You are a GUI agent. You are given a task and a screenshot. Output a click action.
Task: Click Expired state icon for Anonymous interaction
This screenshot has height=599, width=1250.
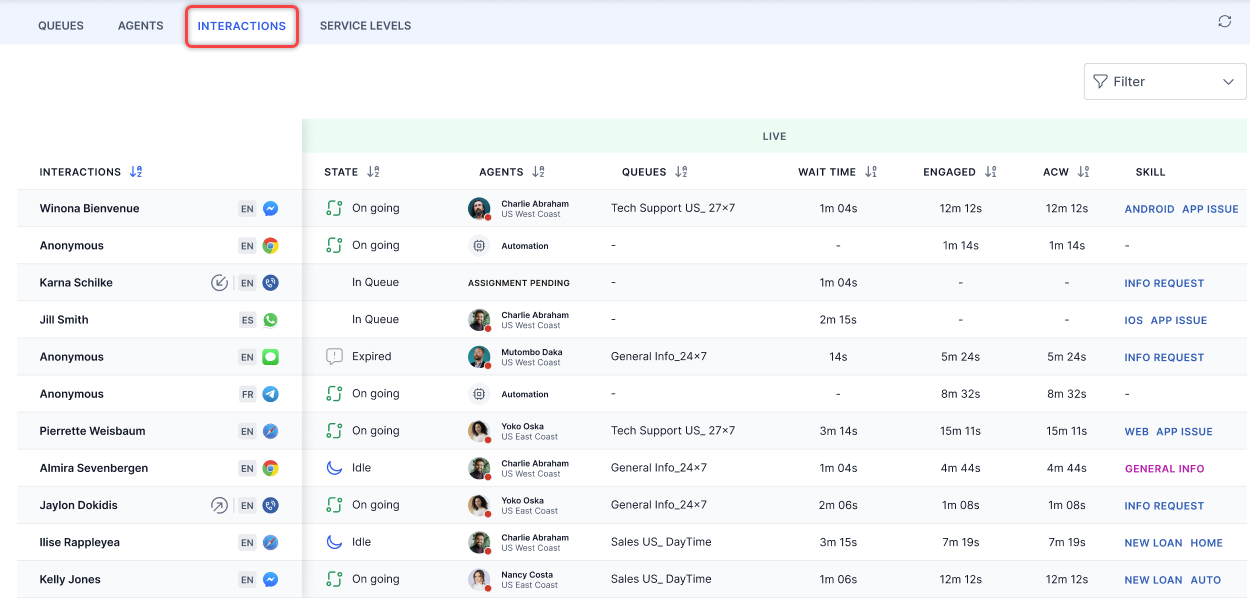[x=334, y=357]
